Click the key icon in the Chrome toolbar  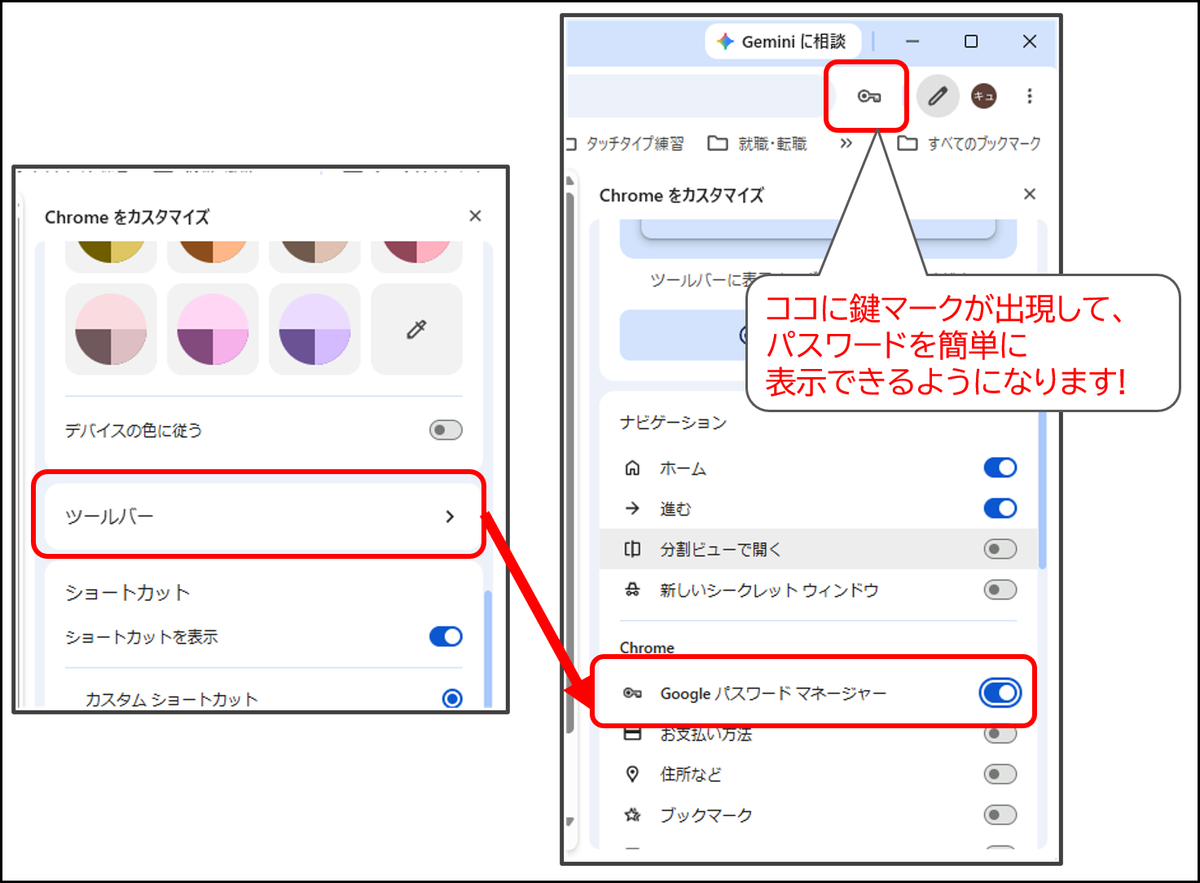click(x=869, y=96)
